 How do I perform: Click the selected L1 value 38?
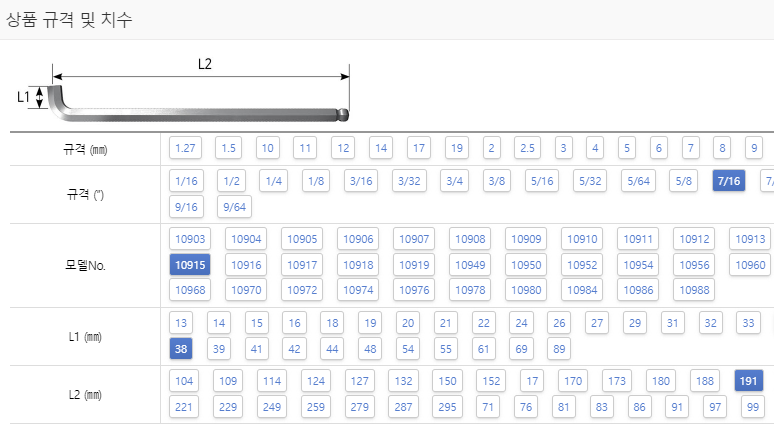pos(181,349)
